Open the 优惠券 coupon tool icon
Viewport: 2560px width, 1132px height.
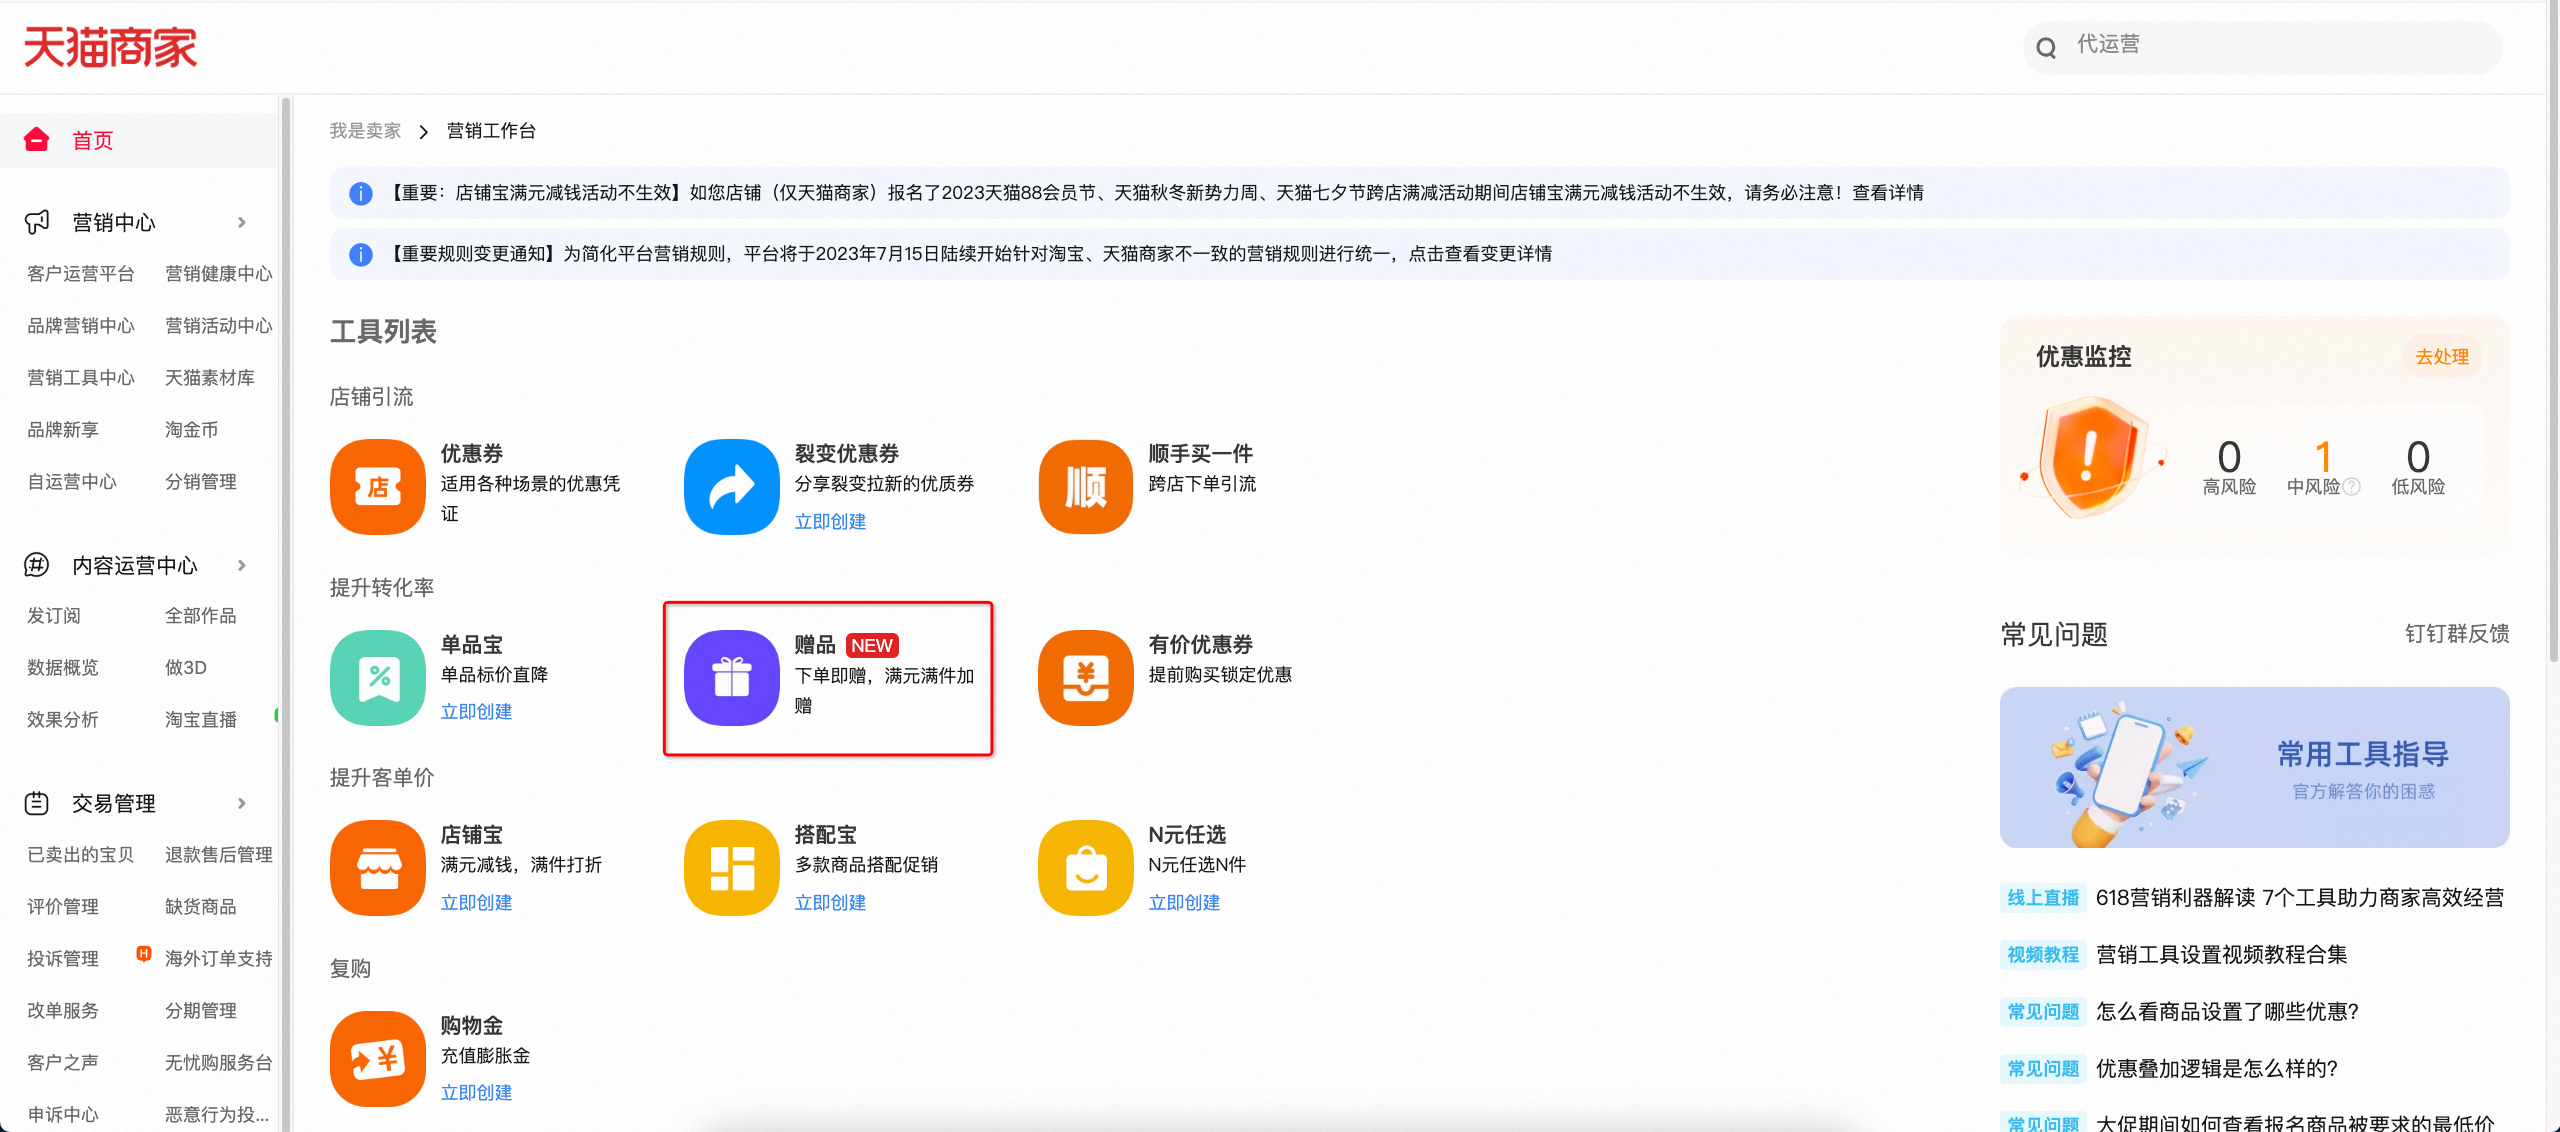[x=378, y=487]
